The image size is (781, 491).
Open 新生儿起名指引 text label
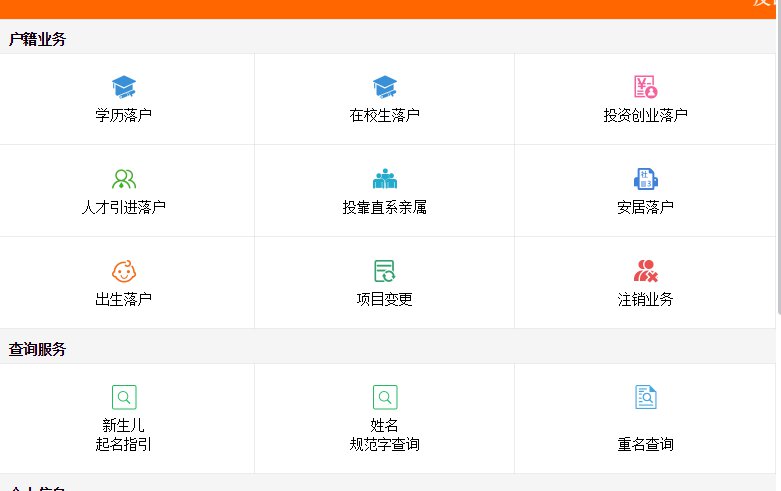pos(124,434)
